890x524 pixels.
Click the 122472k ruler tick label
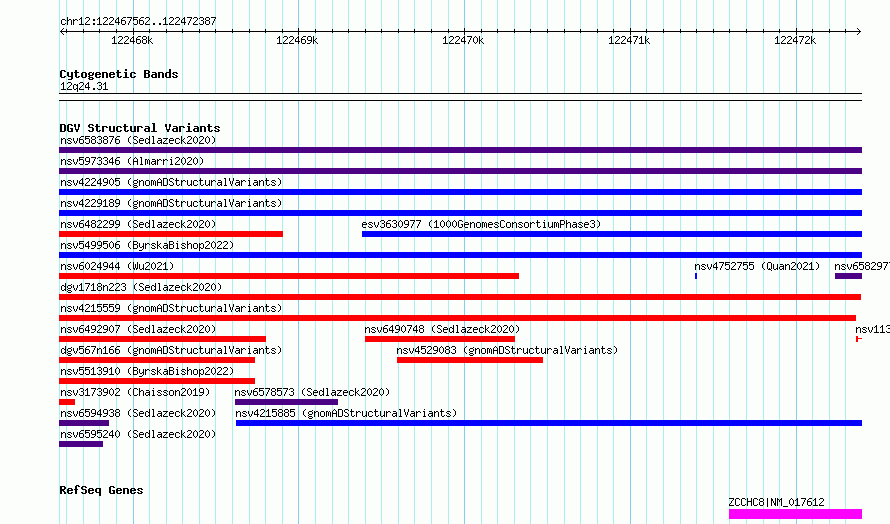(x=795, y=40)
